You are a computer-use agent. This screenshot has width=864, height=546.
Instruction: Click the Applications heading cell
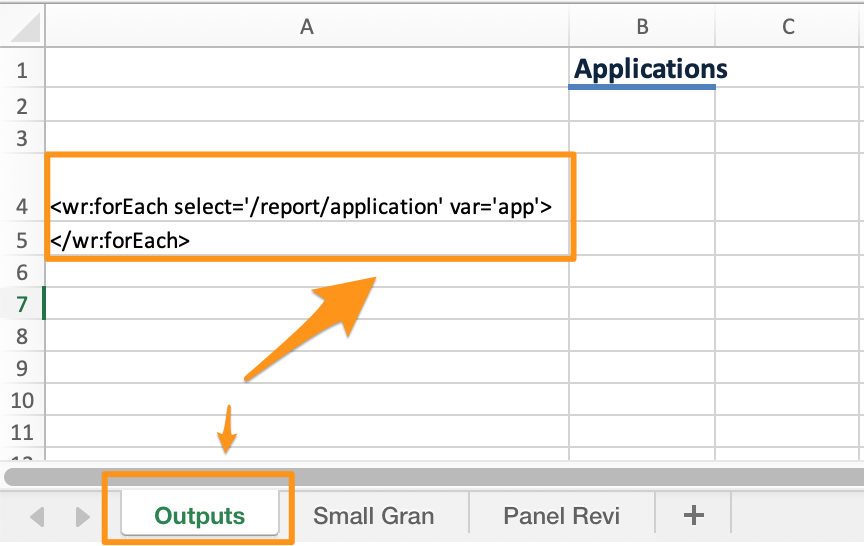point(642,70)
